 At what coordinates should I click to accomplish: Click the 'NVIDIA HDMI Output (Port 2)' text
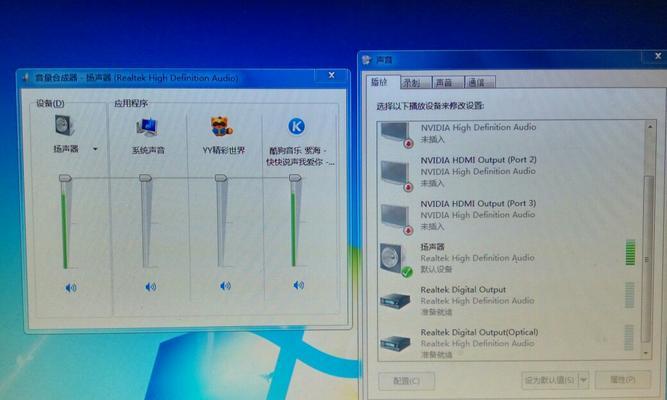click(479, 160)
